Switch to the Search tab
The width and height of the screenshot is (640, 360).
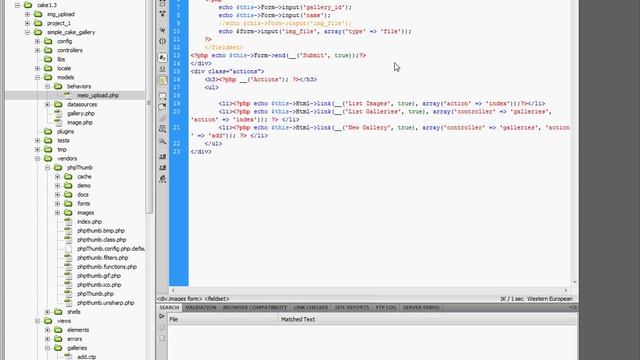pos(169,307)
